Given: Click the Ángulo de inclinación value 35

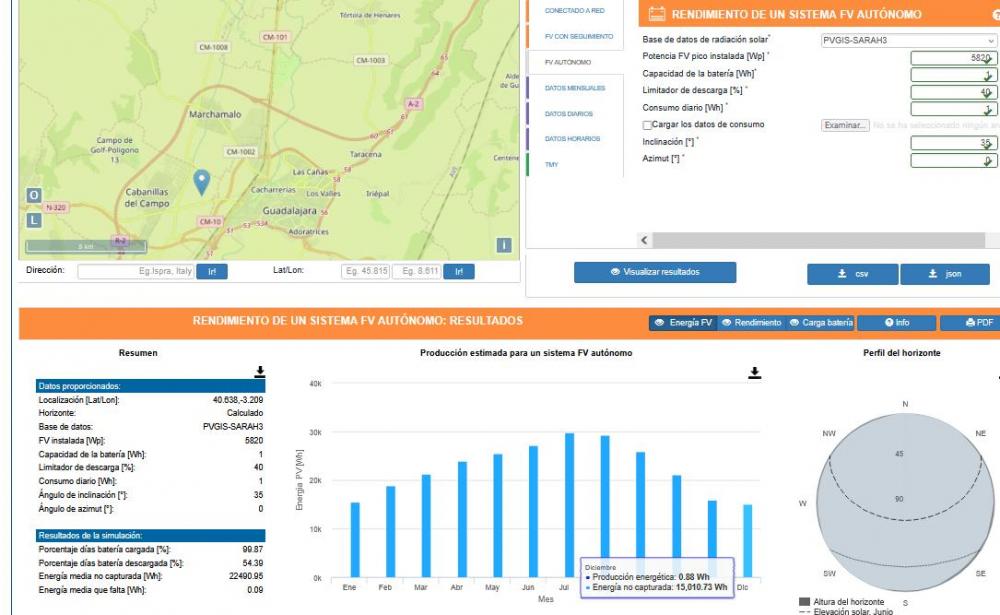Looking at the screenshot, I should pos(258,495).
